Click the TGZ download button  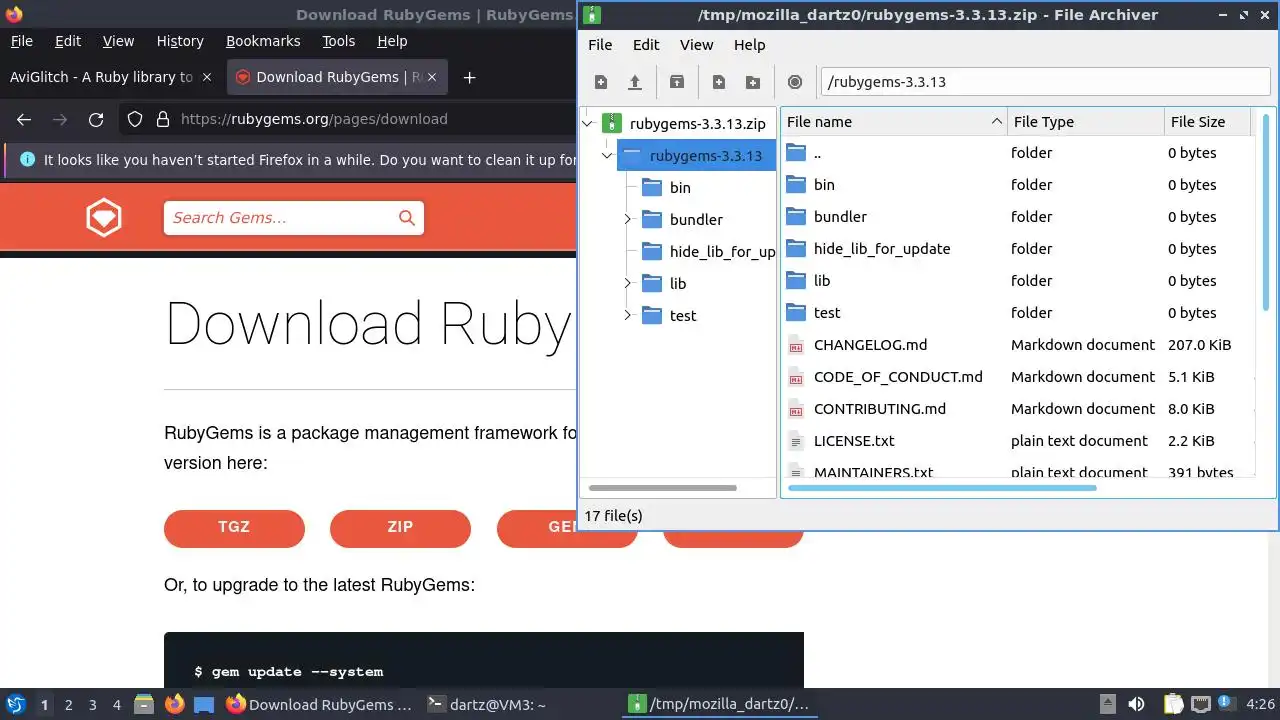pyautogui.click(x=234, y=528)
